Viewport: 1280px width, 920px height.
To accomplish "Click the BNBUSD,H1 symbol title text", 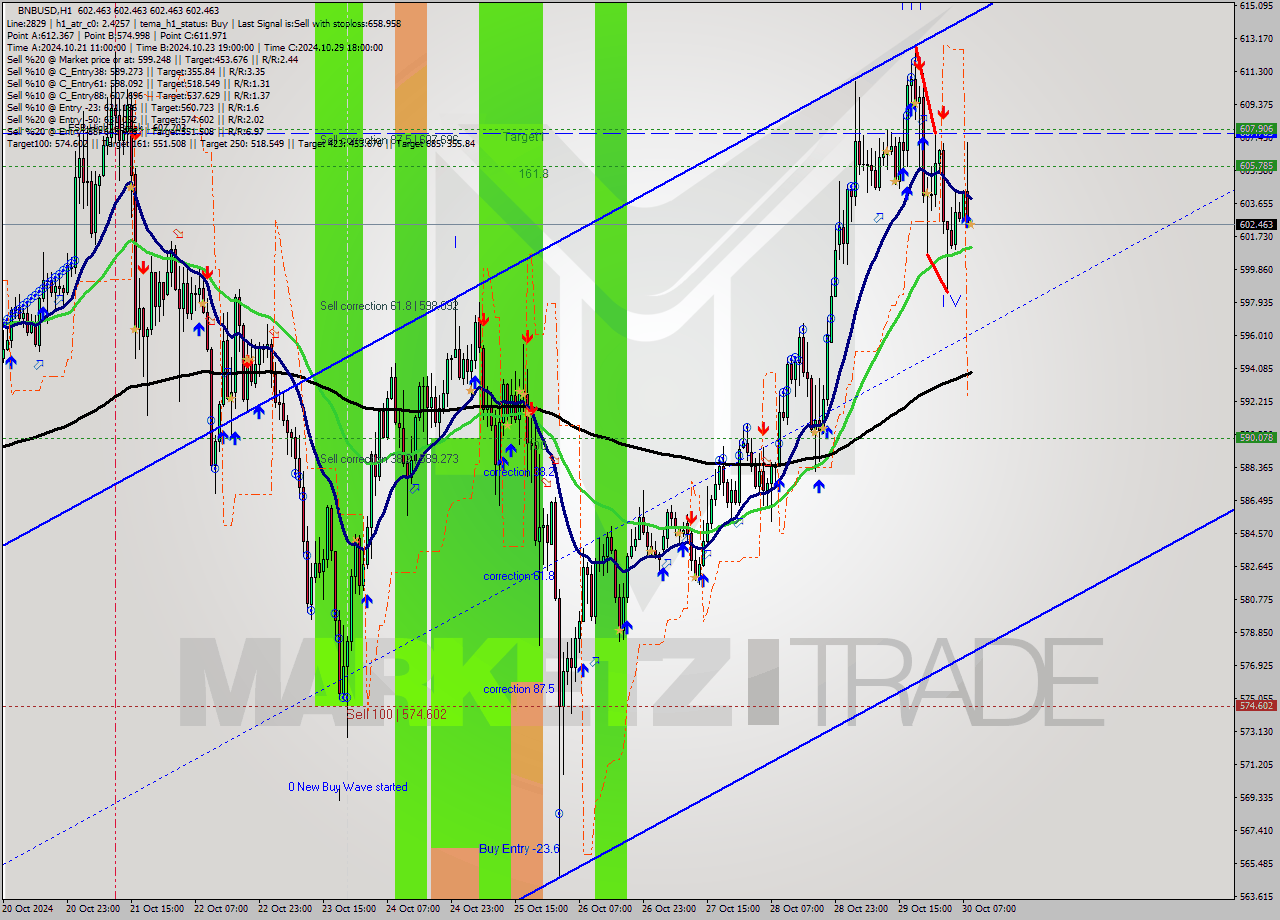I will coord(45,10).
